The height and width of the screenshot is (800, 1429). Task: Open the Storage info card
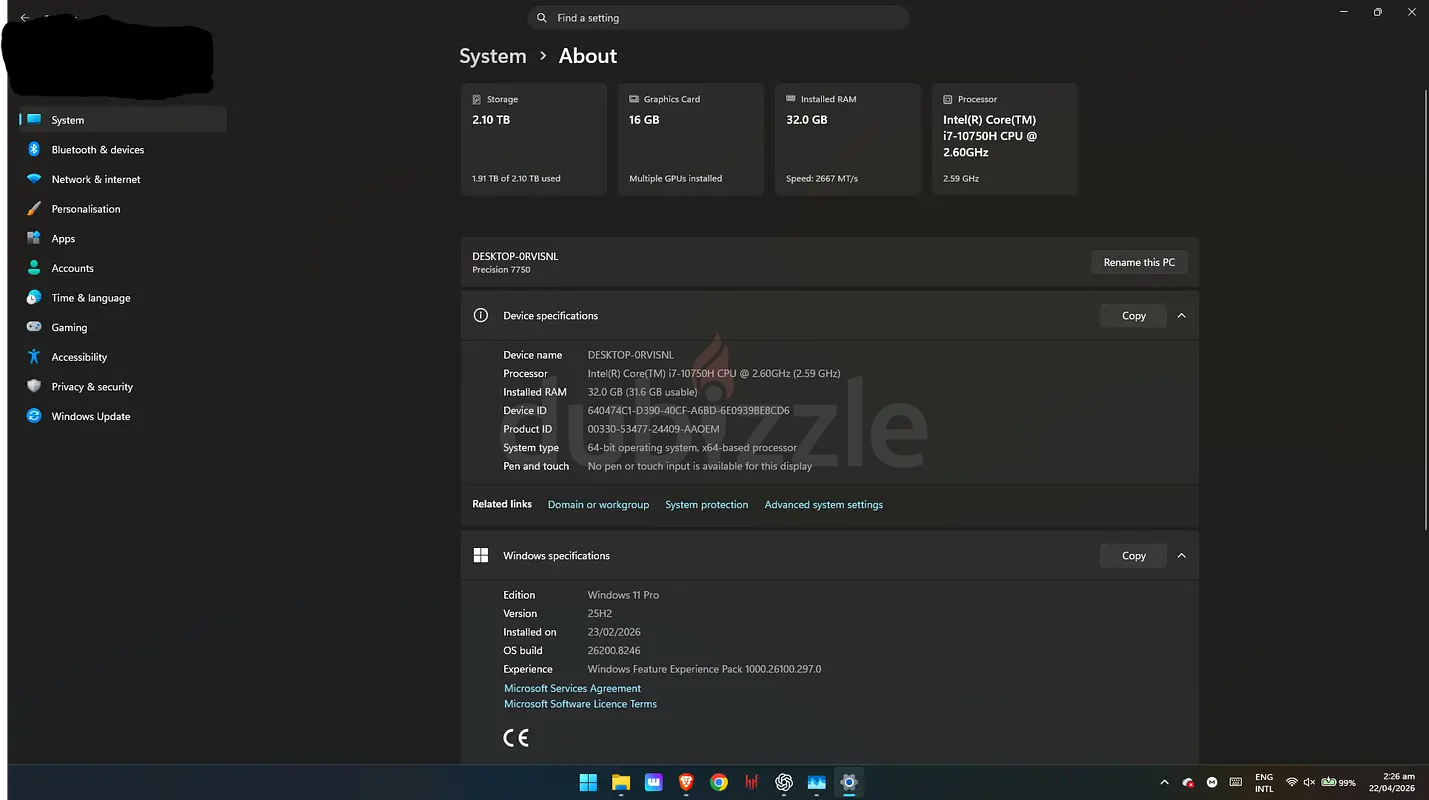click(533, 139)
